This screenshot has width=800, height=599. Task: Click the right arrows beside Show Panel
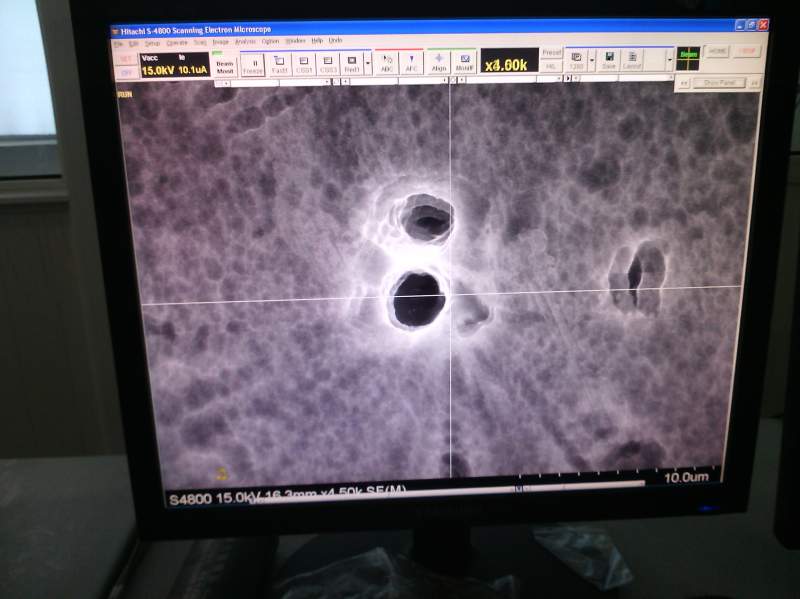pyautogui.click(x=754, y=82)
